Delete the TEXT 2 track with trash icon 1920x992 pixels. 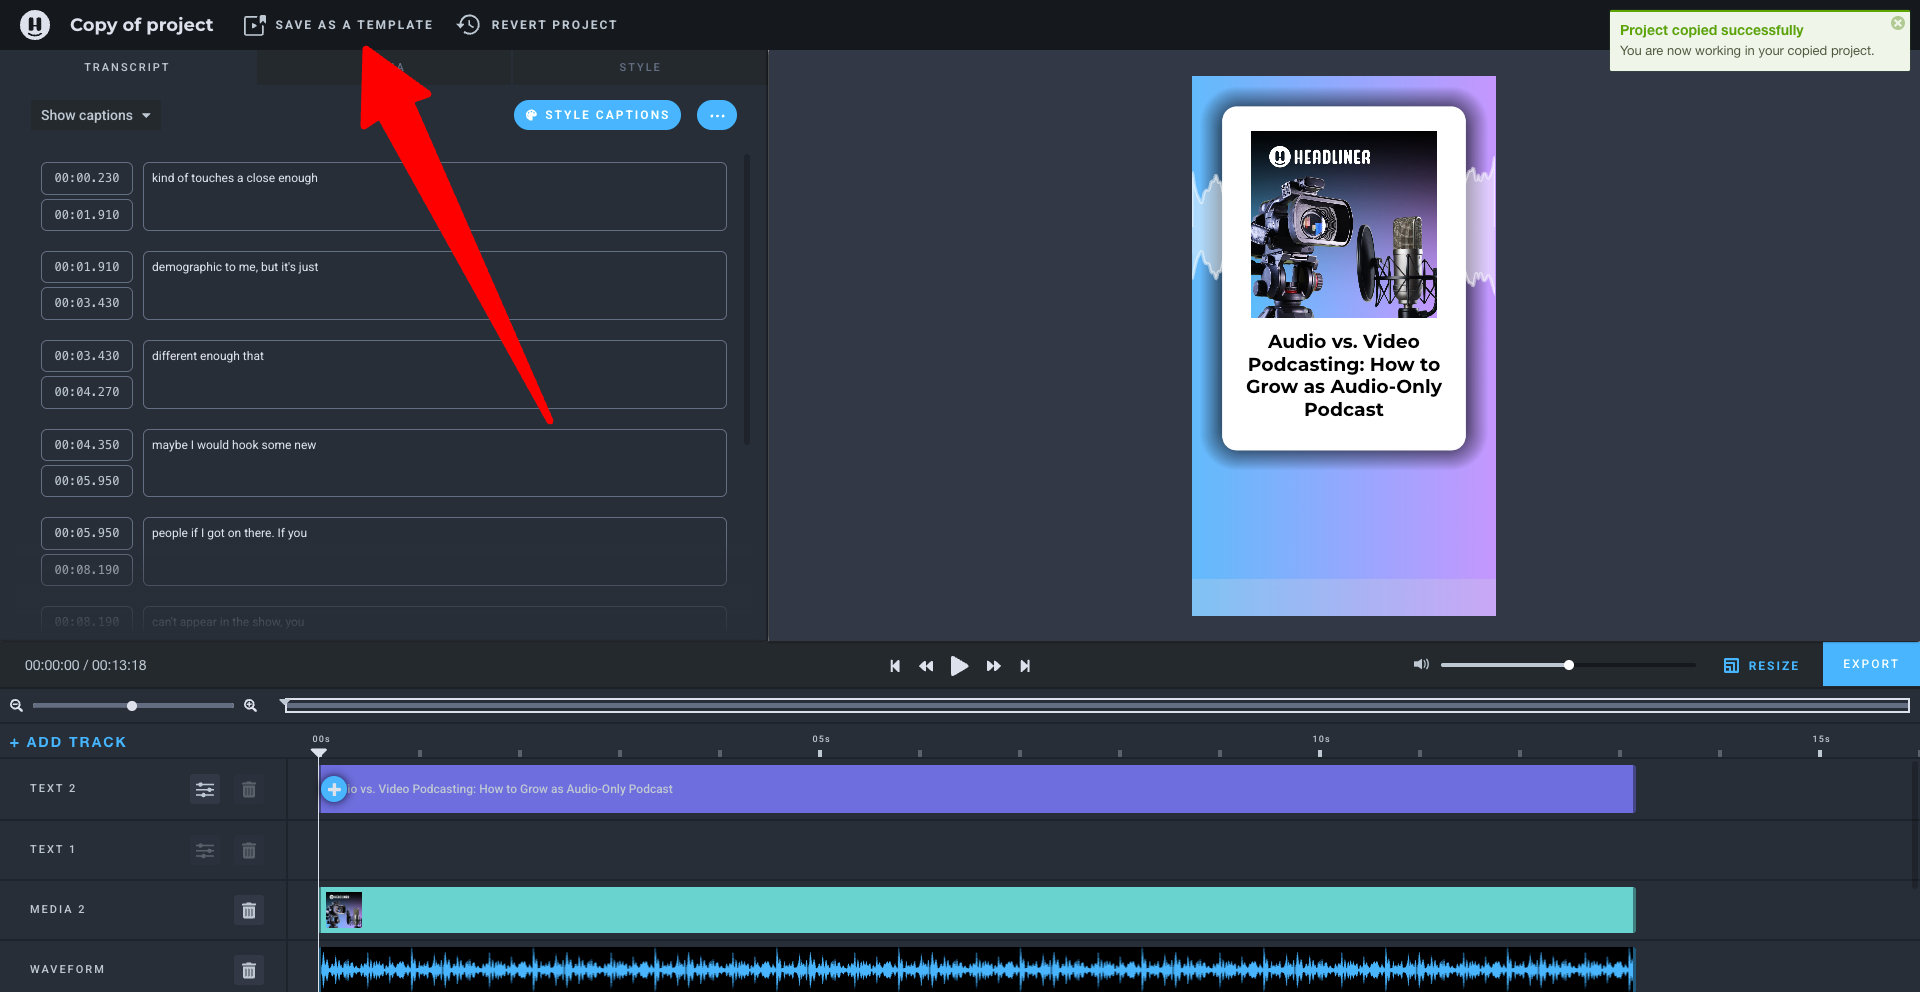pyautogui.click(x=249, y=789)
